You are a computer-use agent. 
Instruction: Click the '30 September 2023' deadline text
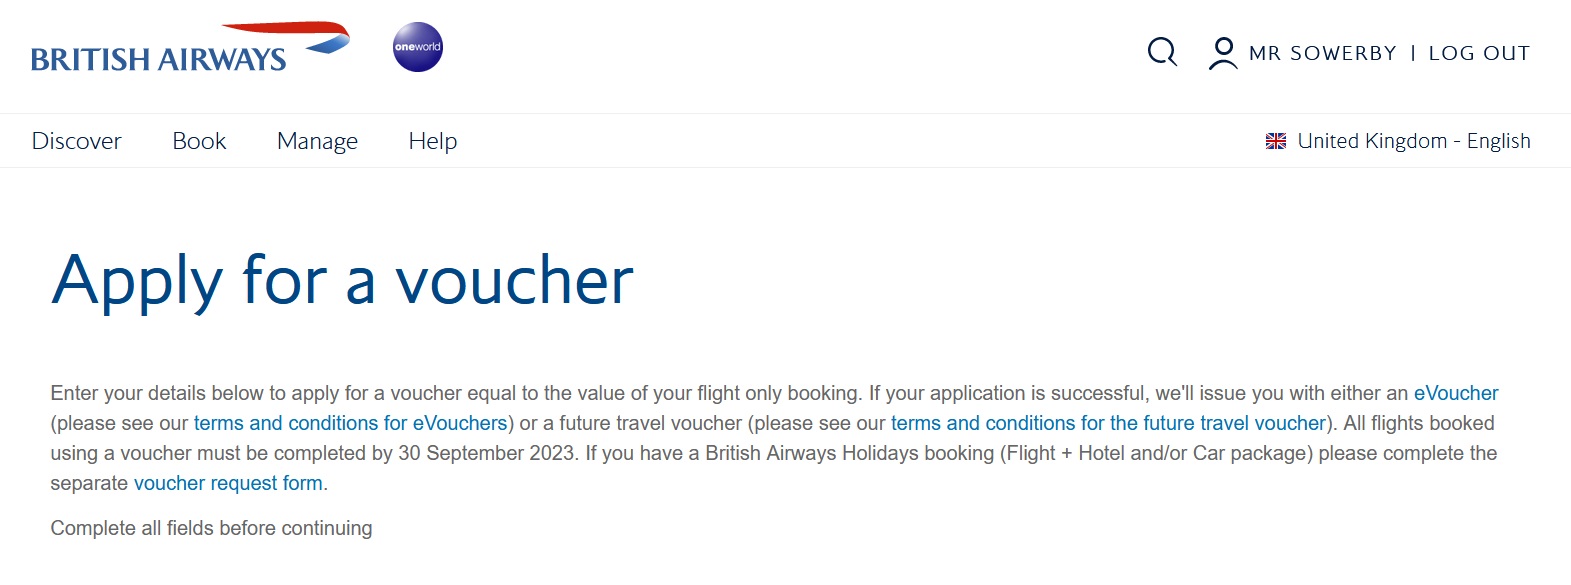pyautogui.click(x=487, y=453)
